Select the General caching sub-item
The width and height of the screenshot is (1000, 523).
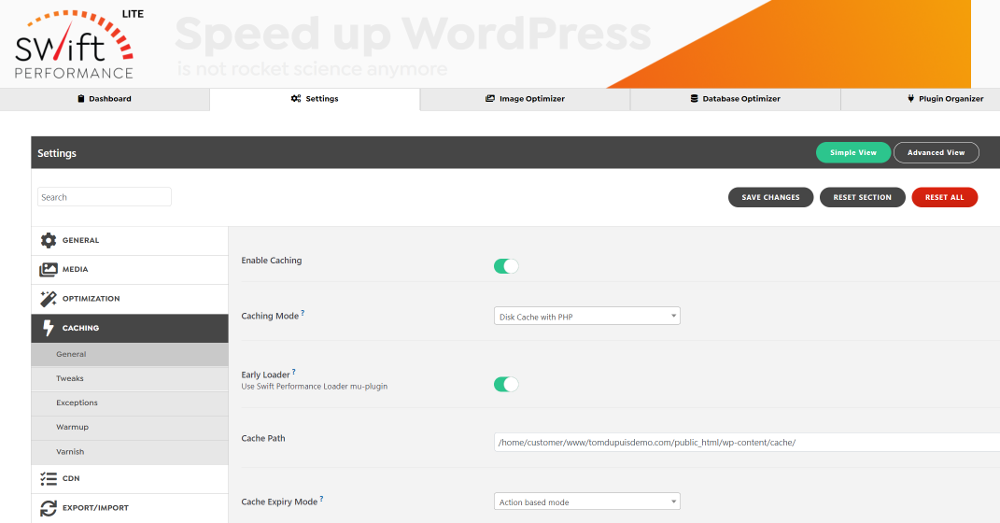129,354
